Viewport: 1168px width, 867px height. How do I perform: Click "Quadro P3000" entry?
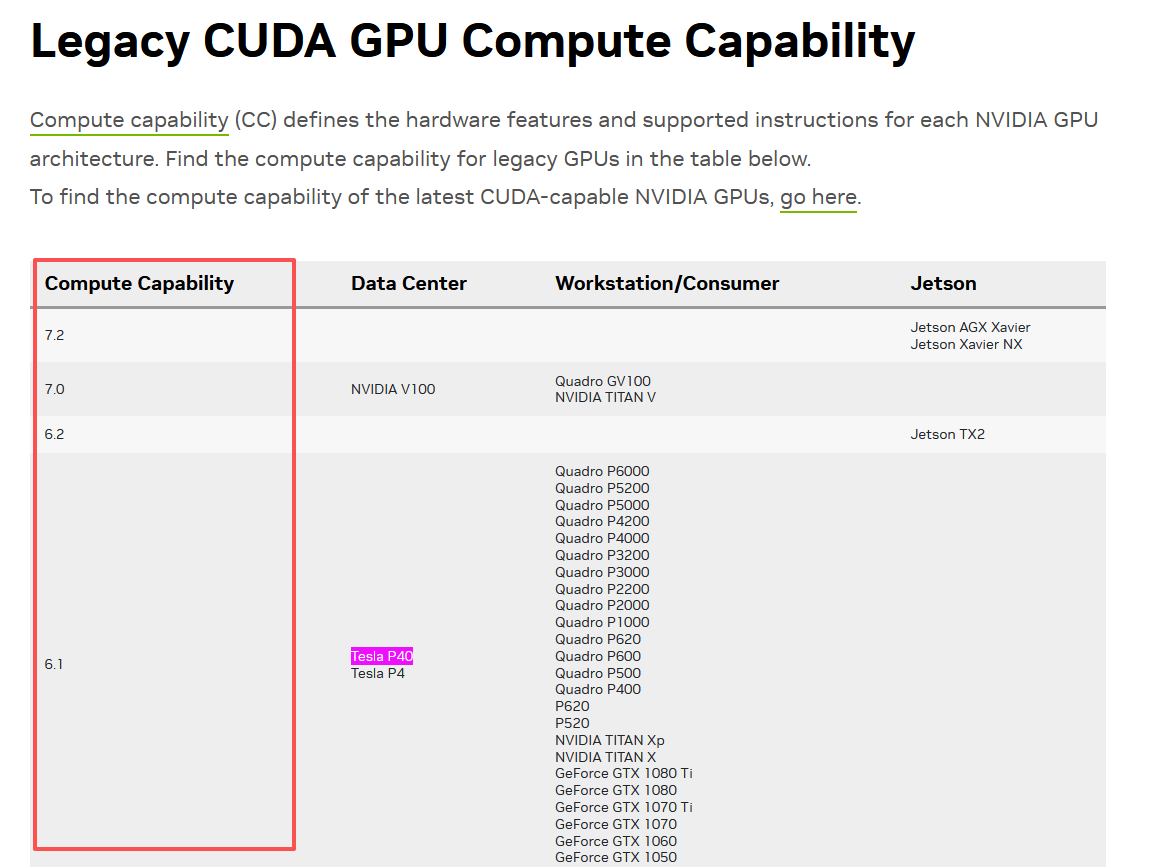pyautogui.click(x=602, y=572)
